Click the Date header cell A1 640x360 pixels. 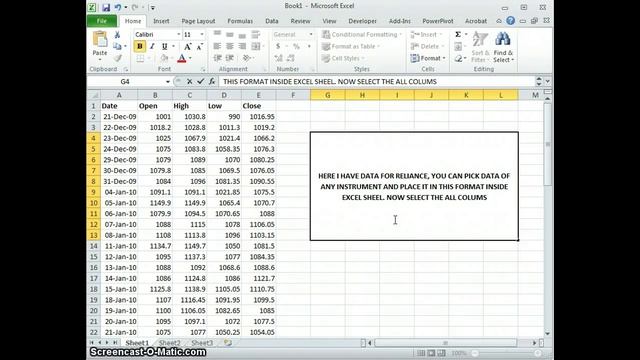119,106
